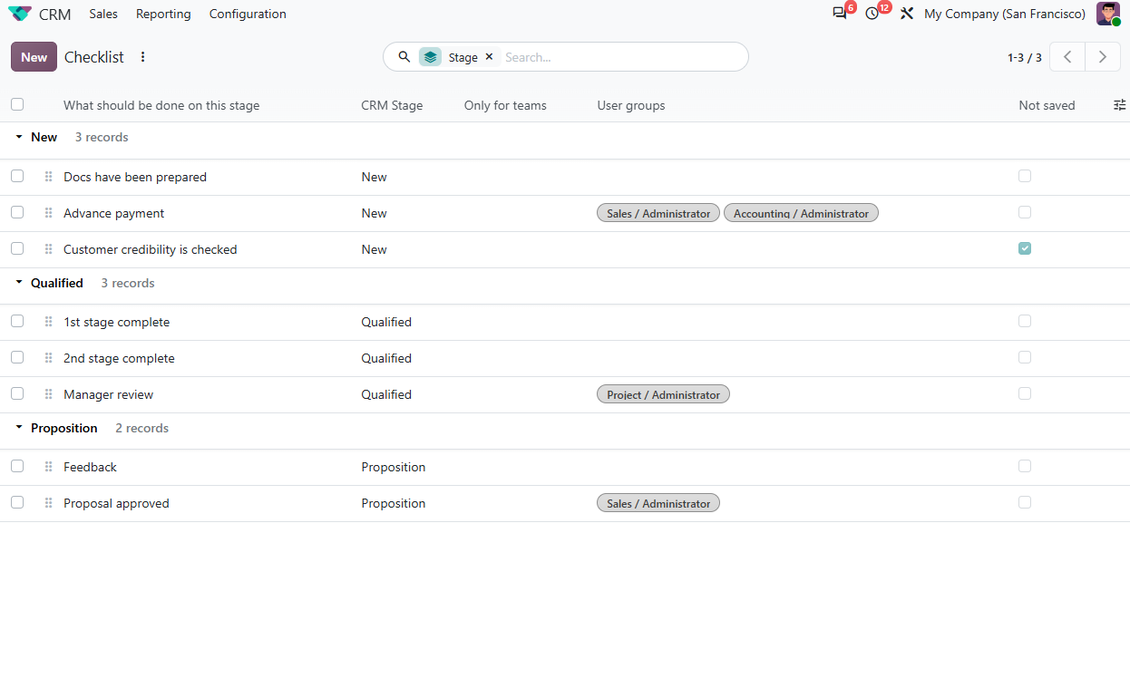Grab drag handle of 2nd stage complete
This screenshot has height=688, width=1130.
tap(48, 357)
